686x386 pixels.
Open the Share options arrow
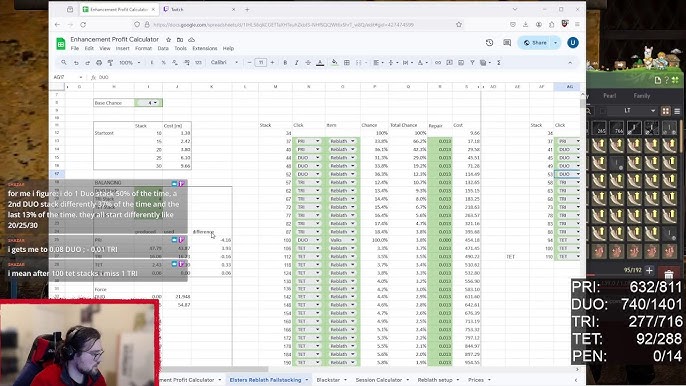coord(556,42)
